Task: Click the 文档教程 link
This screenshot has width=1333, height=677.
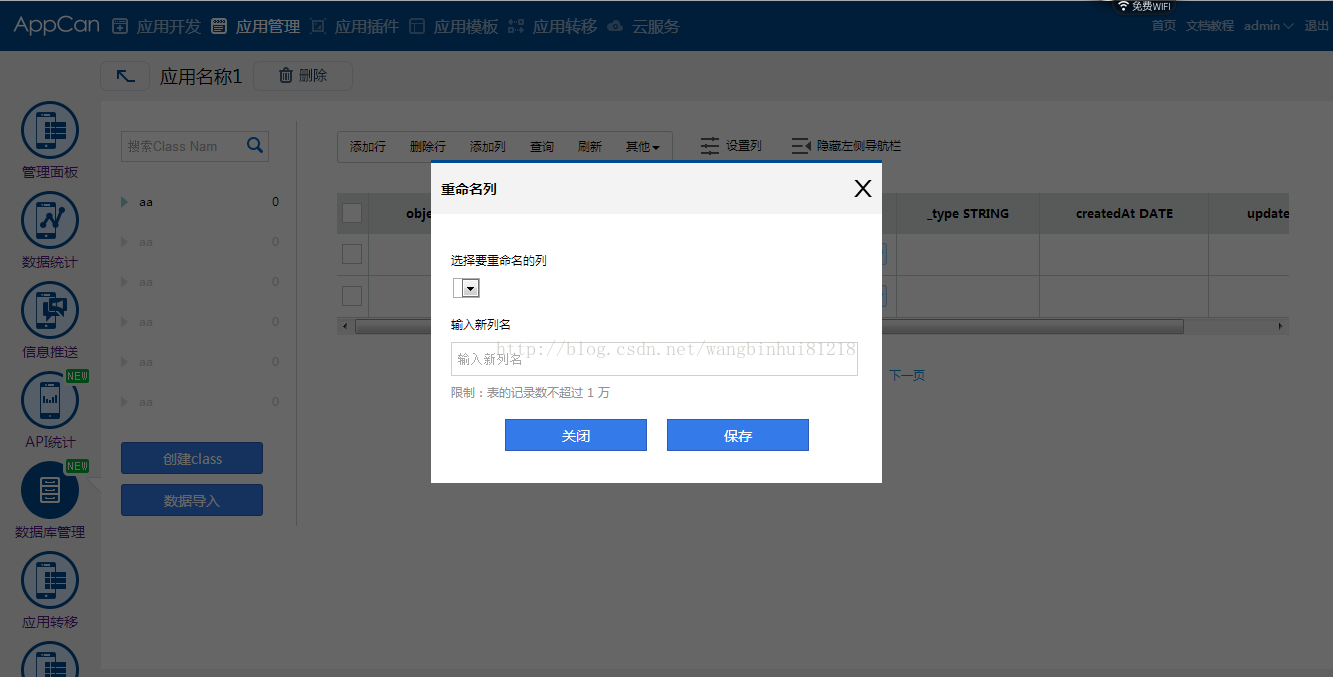Action: coord(1210,26)
